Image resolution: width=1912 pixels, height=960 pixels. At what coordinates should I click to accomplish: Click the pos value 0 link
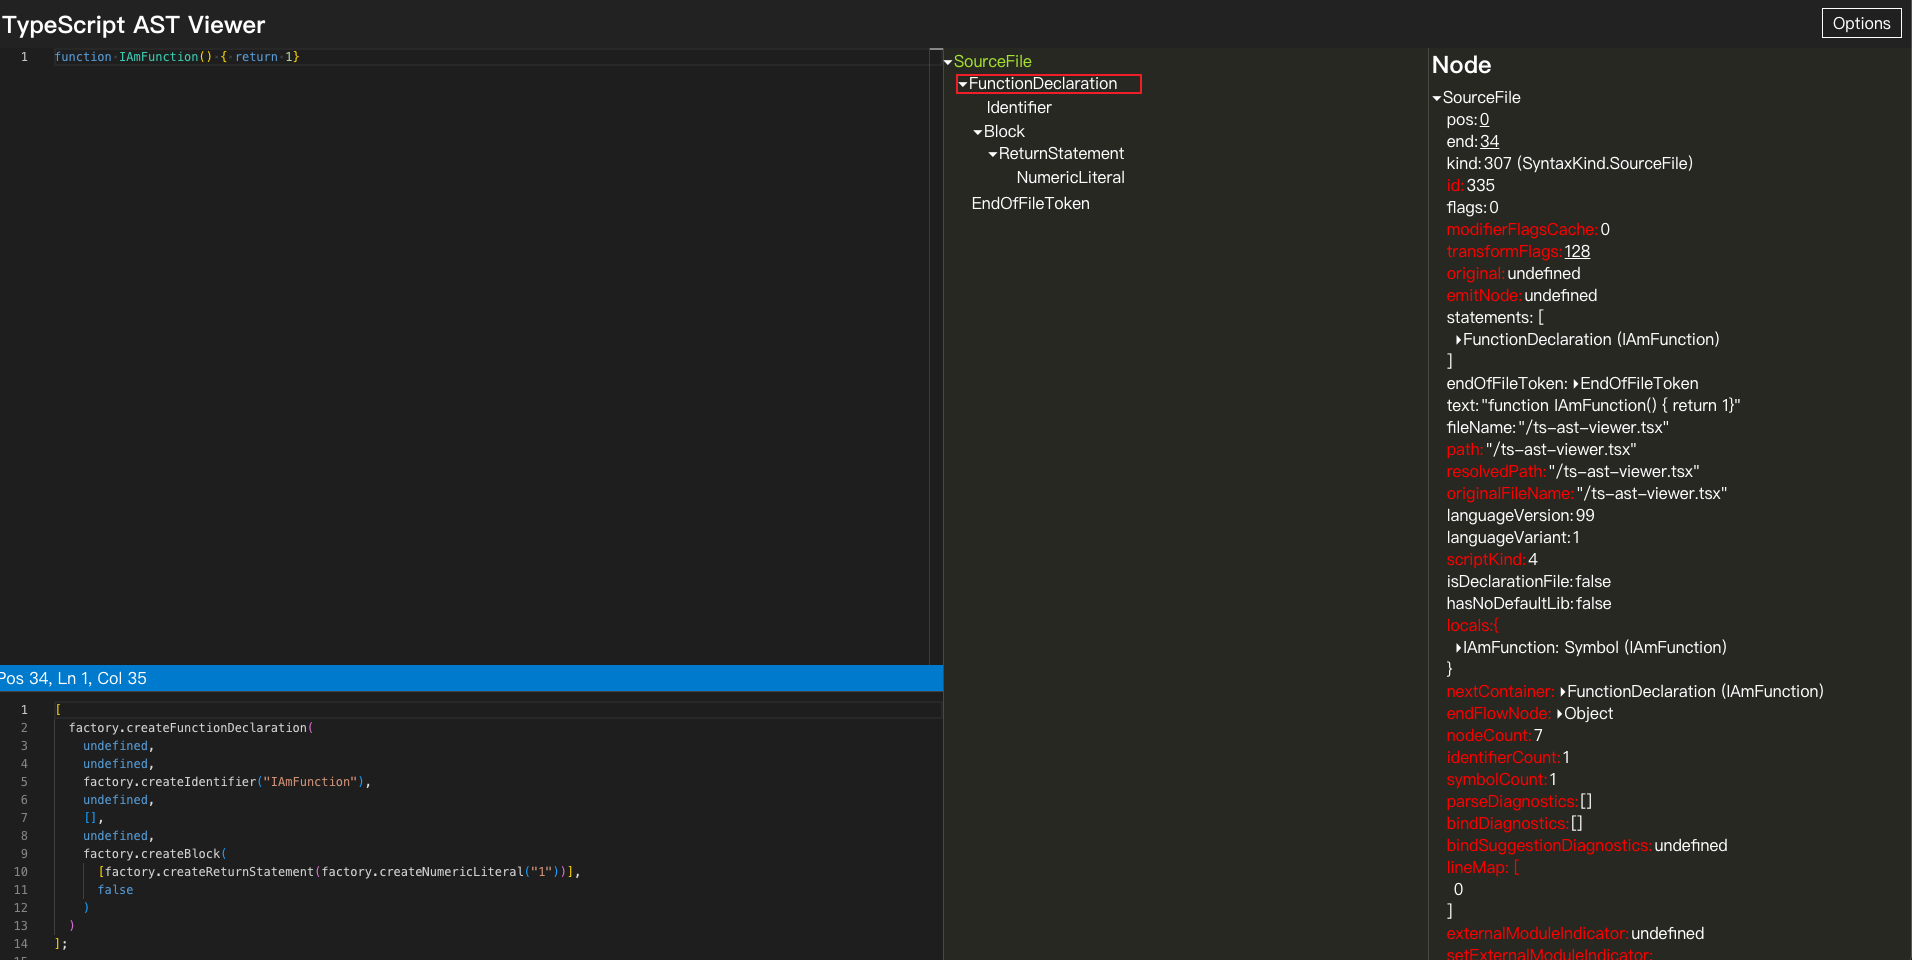1484,120
